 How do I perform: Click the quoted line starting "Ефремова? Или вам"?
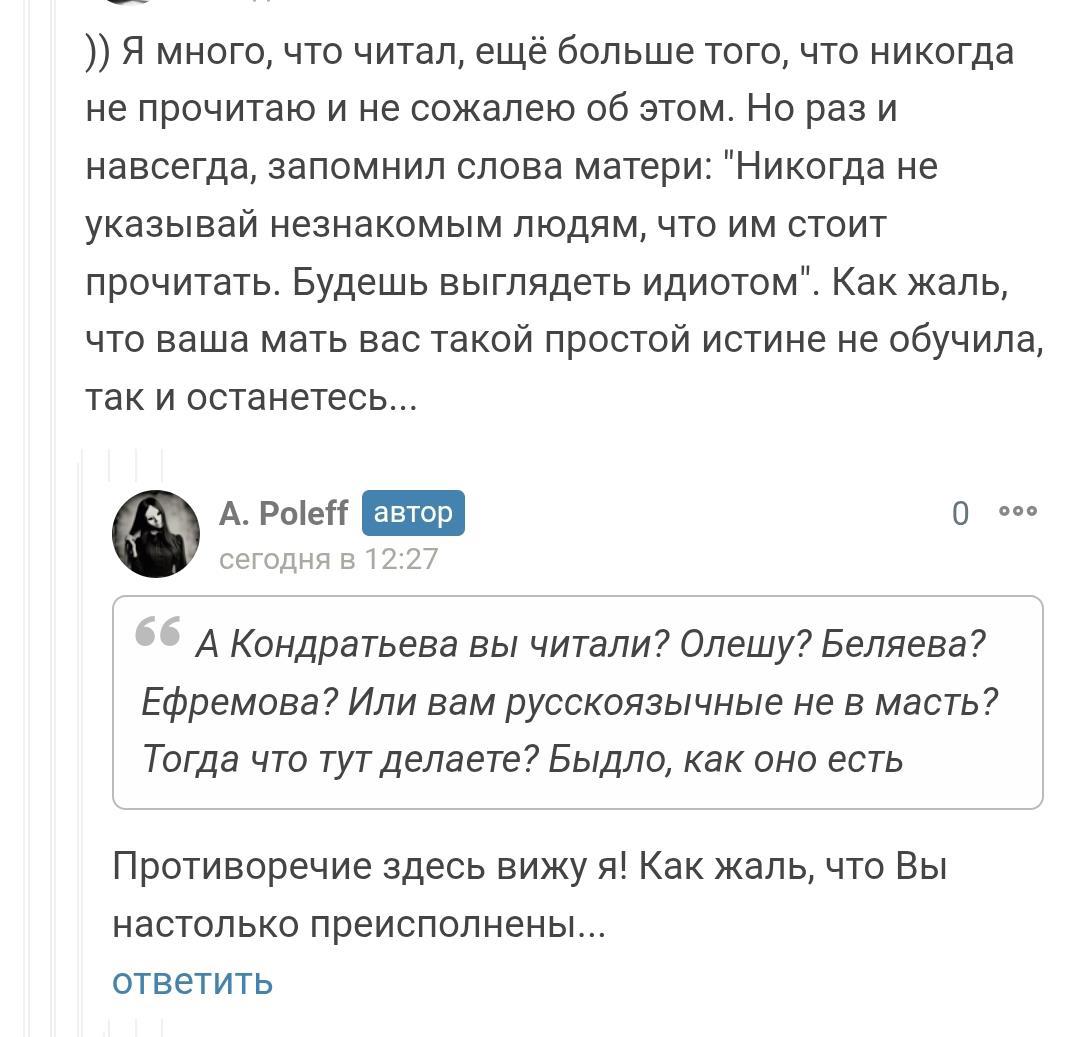tap(570, 702)
